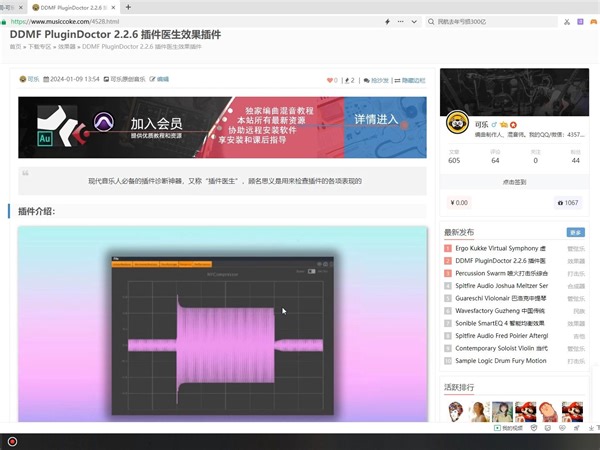
Task: Click the 点击签到 sign-in button
Action: pos(514,182)
